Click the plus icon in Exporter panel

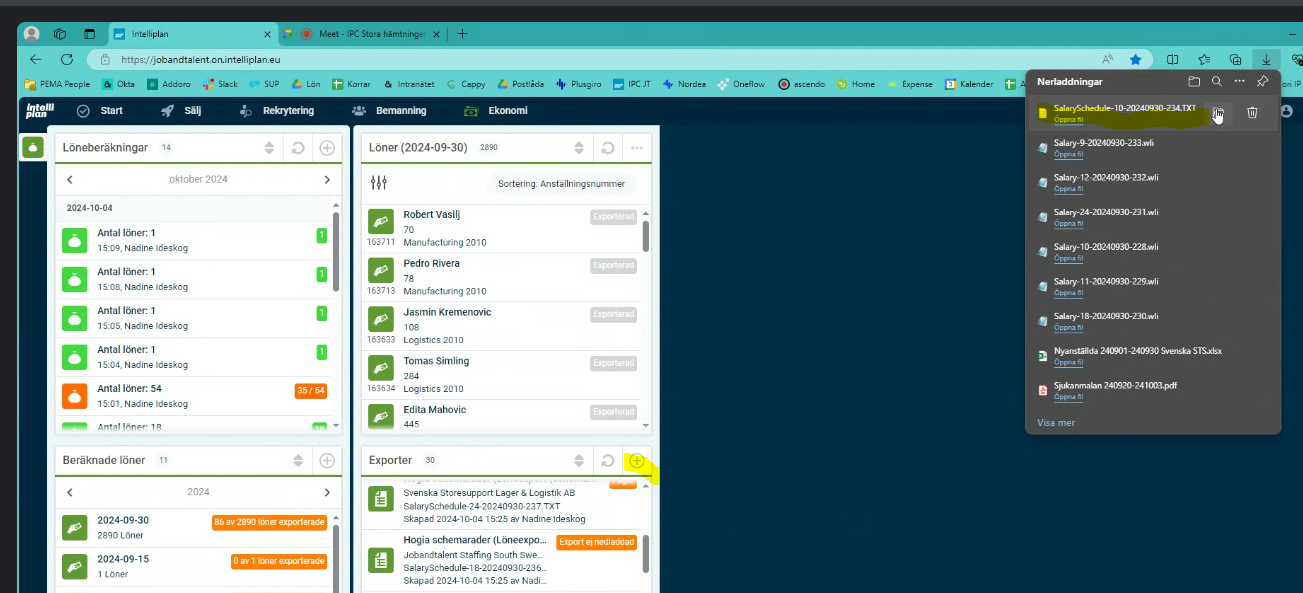click(637, 461)
